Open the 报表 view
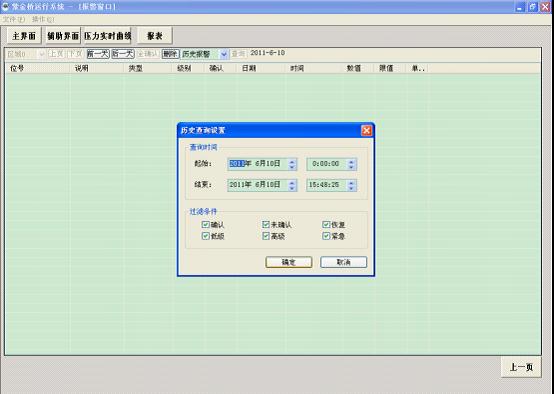This screenshot has width=554, height=394. click(154, 36)
